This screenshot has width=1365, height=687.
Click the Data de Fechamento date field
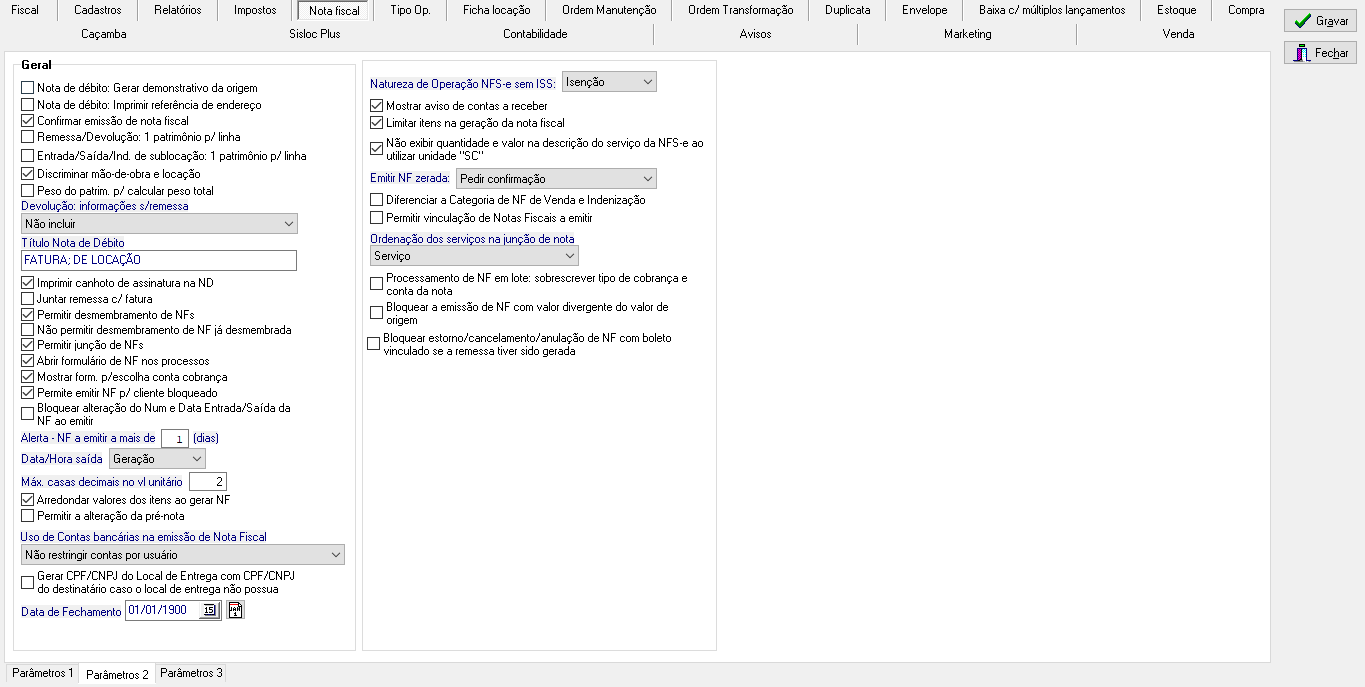[x=162, y=610]
